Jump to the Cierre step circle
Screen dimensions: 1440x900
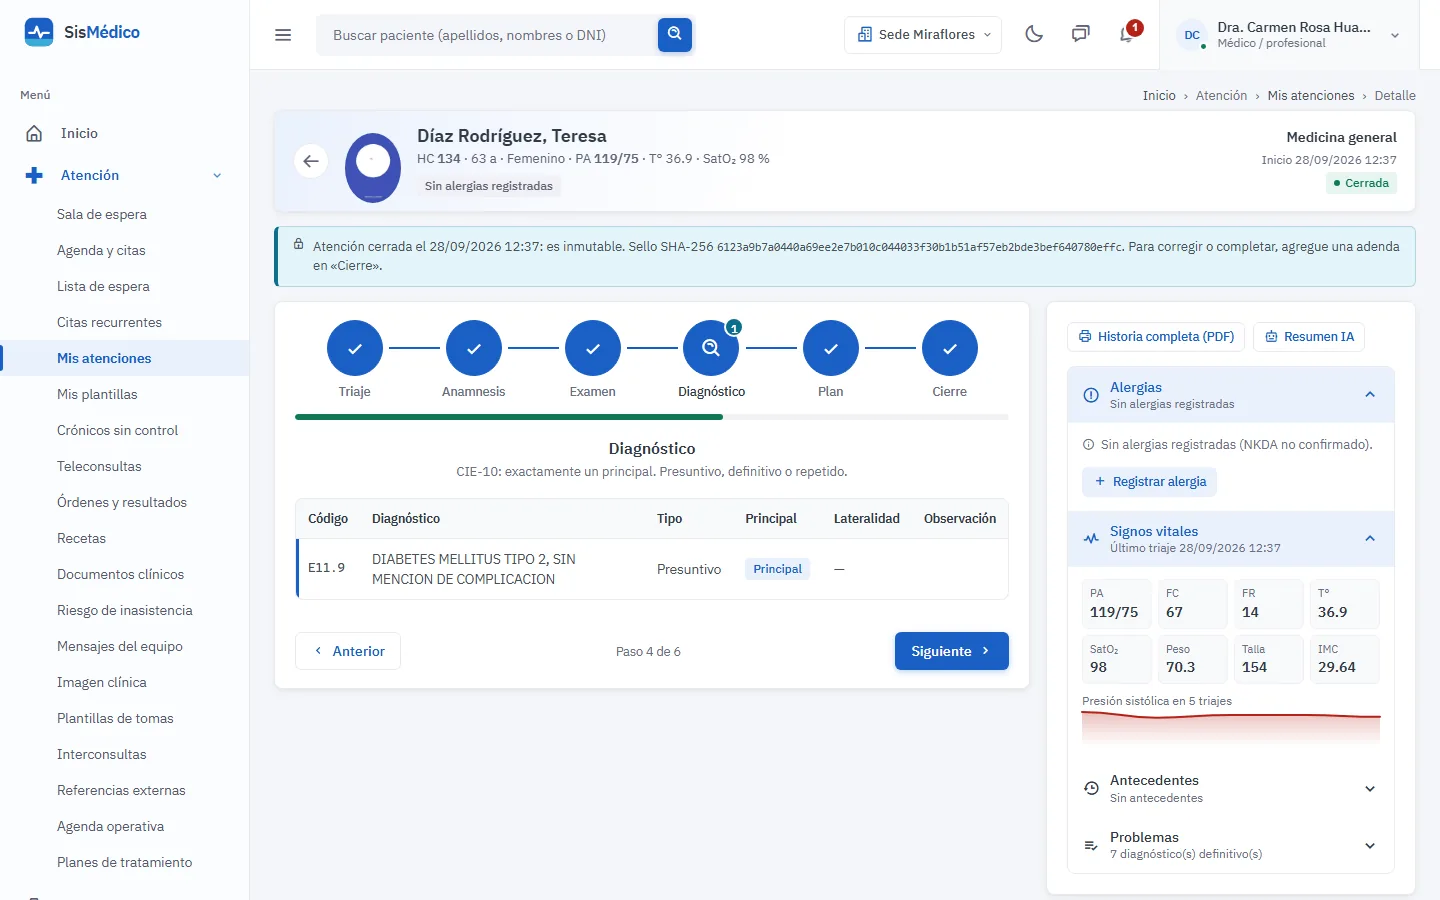950,348
